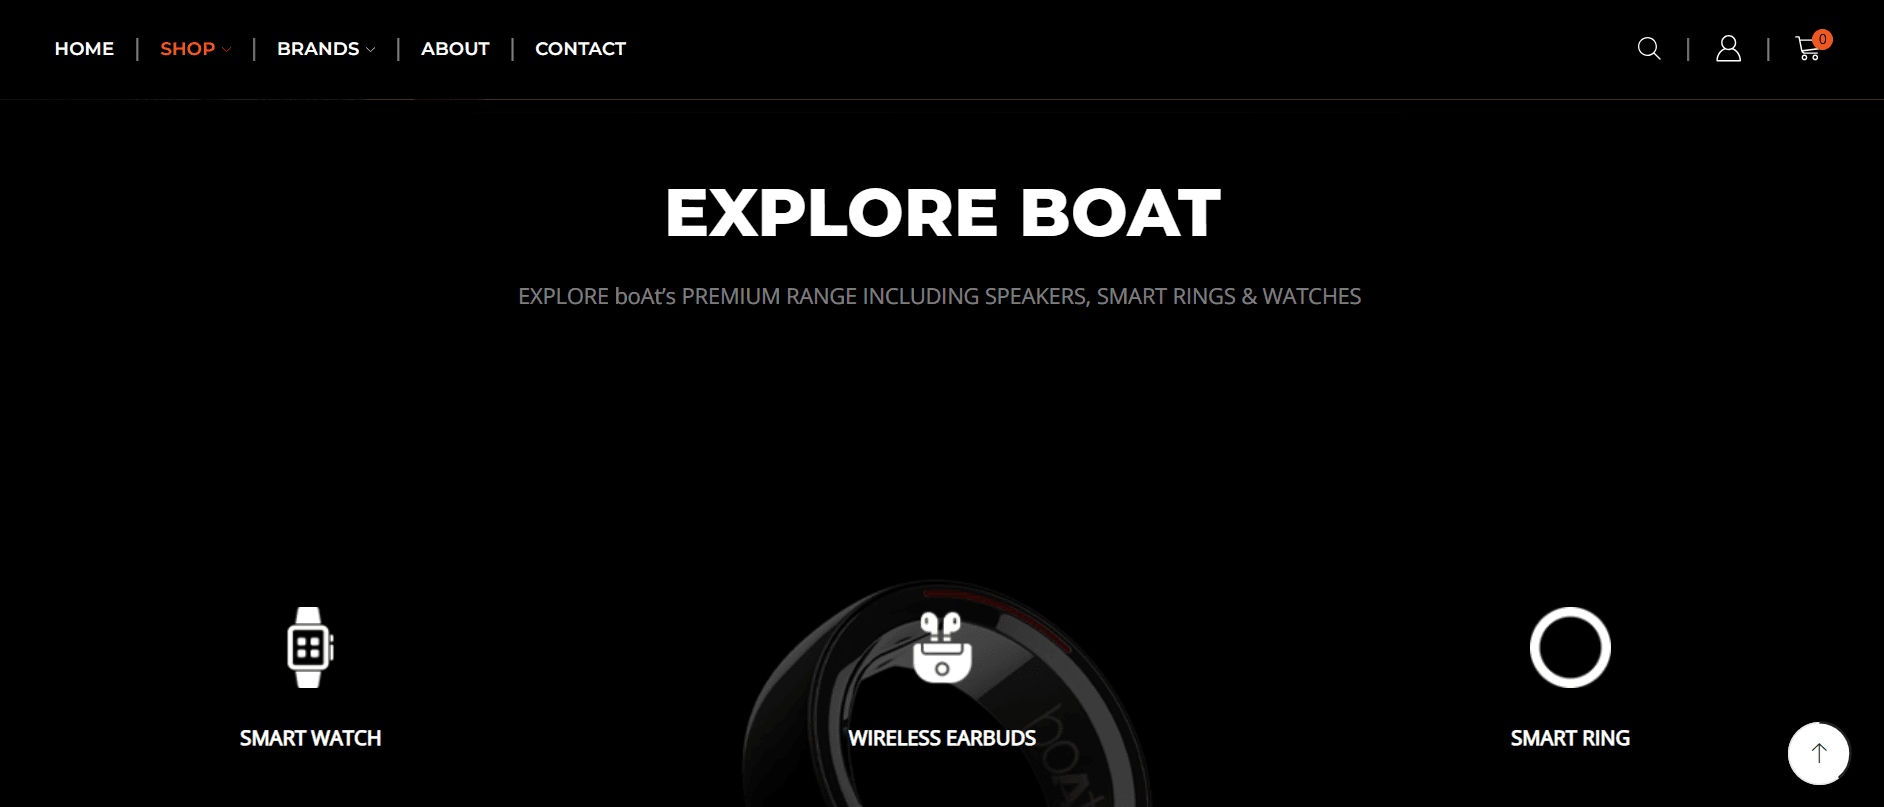Click the SMART RING label link
Screen dimensions: 1884x807
click(1570, 738)
